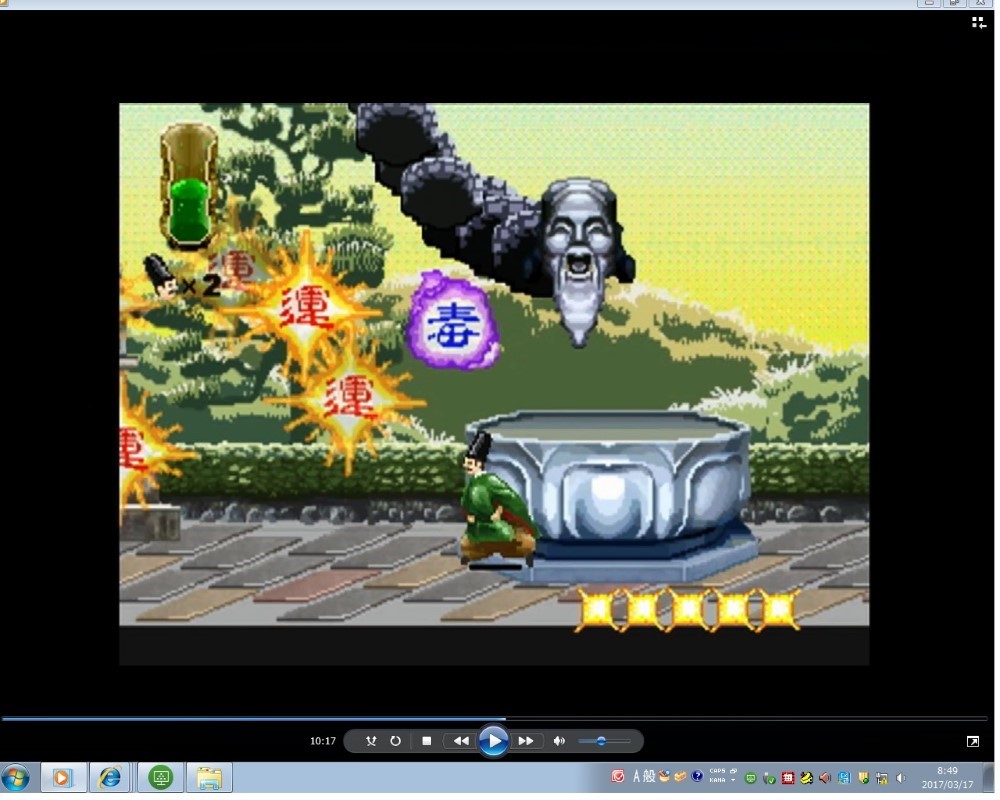Click the blue computers tray icon

[844, 778]
